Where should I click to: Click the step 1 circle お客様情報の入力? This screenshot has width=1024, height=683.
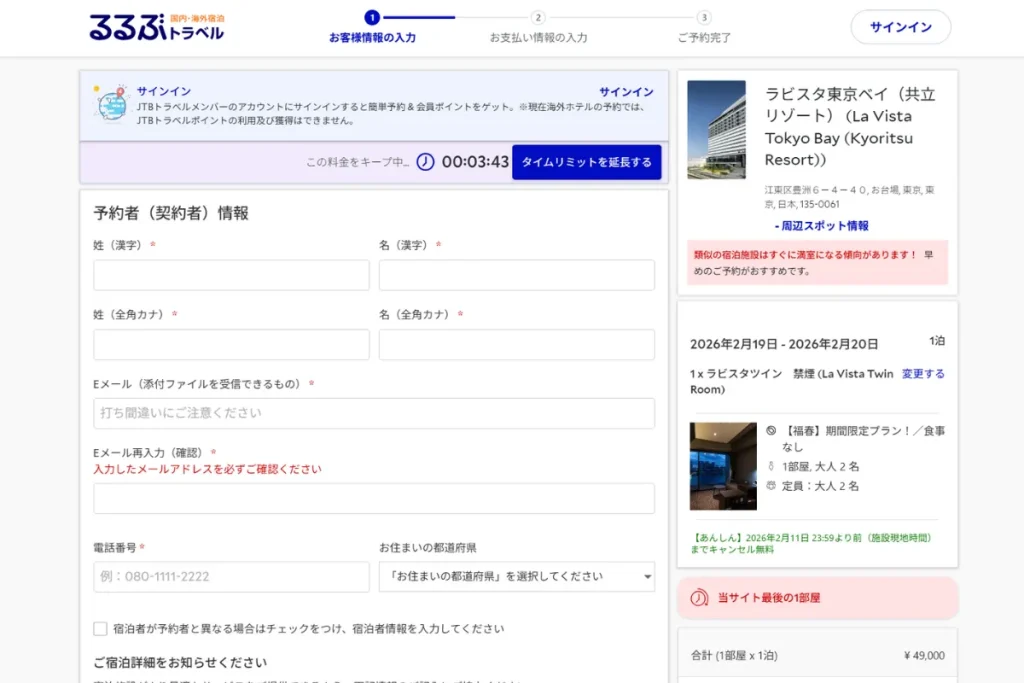pos(374,16)
